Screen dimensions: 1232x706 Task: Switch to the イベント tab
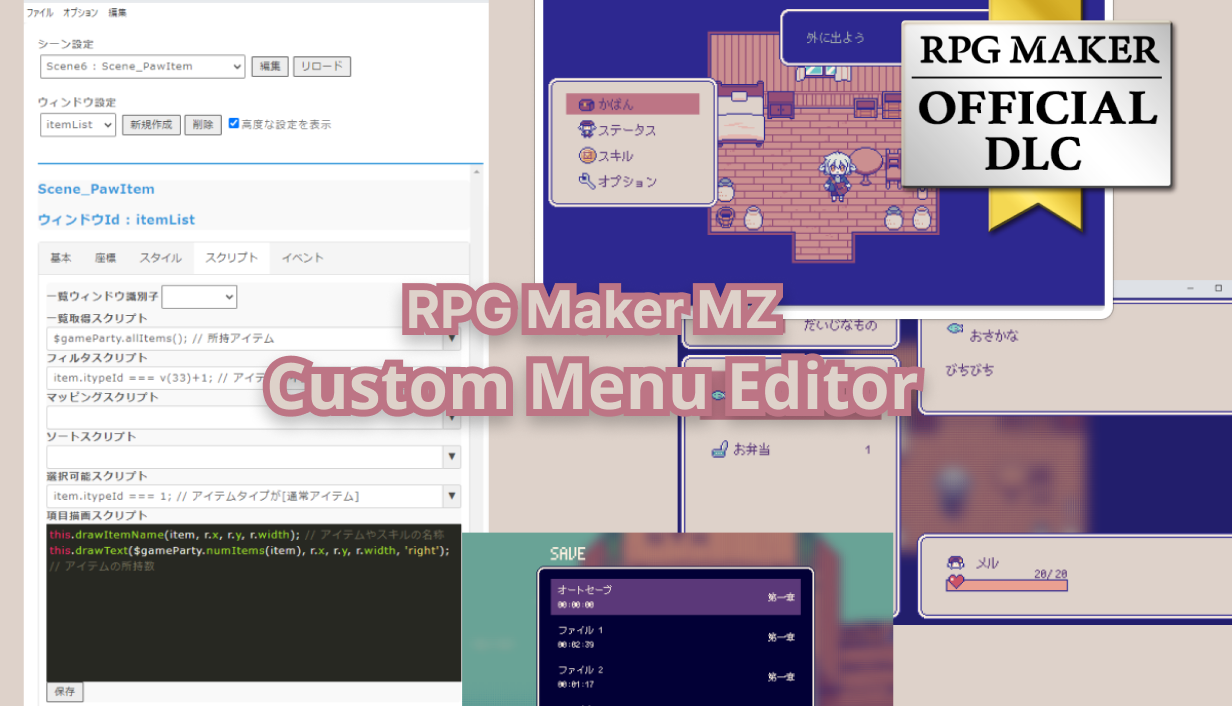pos(302,258)
